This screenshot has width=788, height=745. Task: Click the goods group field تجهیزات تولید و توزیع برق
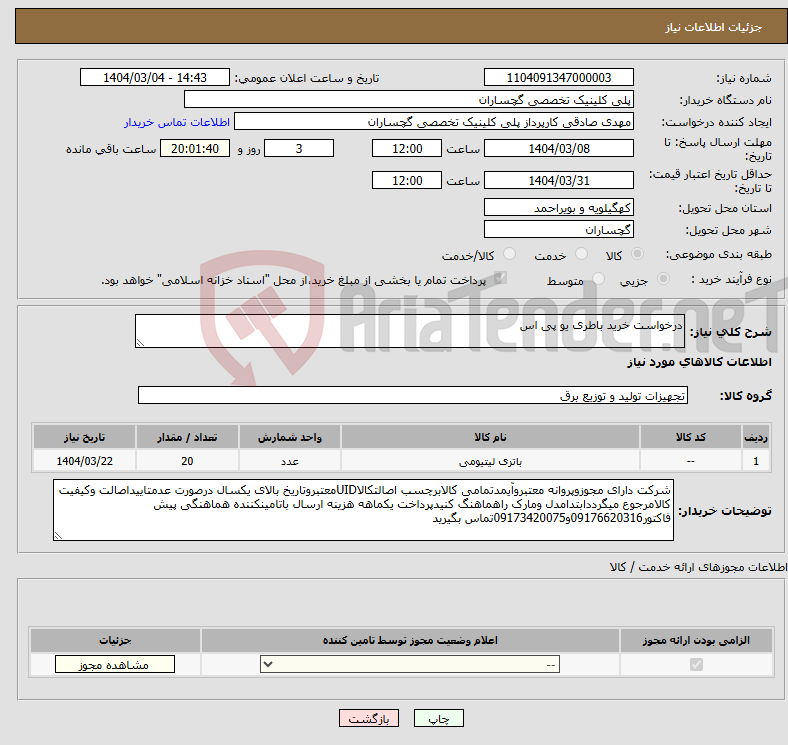(413, 396)
